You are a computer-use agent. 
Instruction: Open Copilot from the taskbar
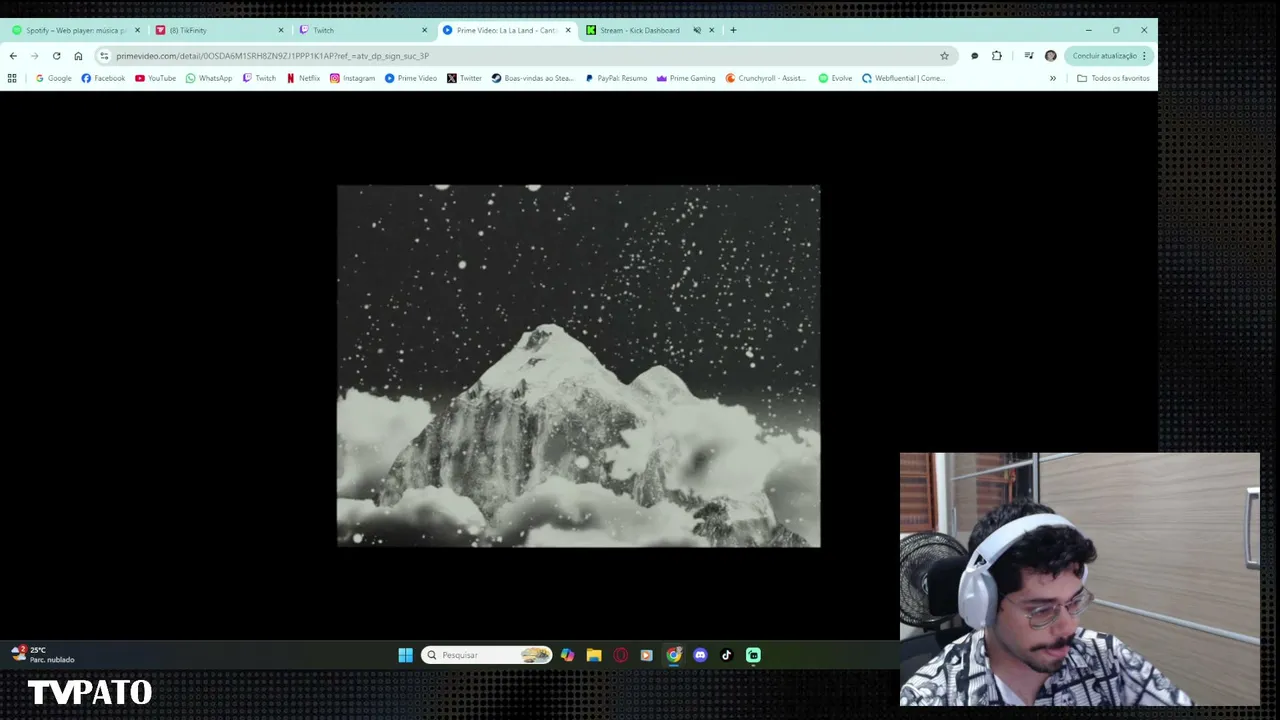[567, 655]
